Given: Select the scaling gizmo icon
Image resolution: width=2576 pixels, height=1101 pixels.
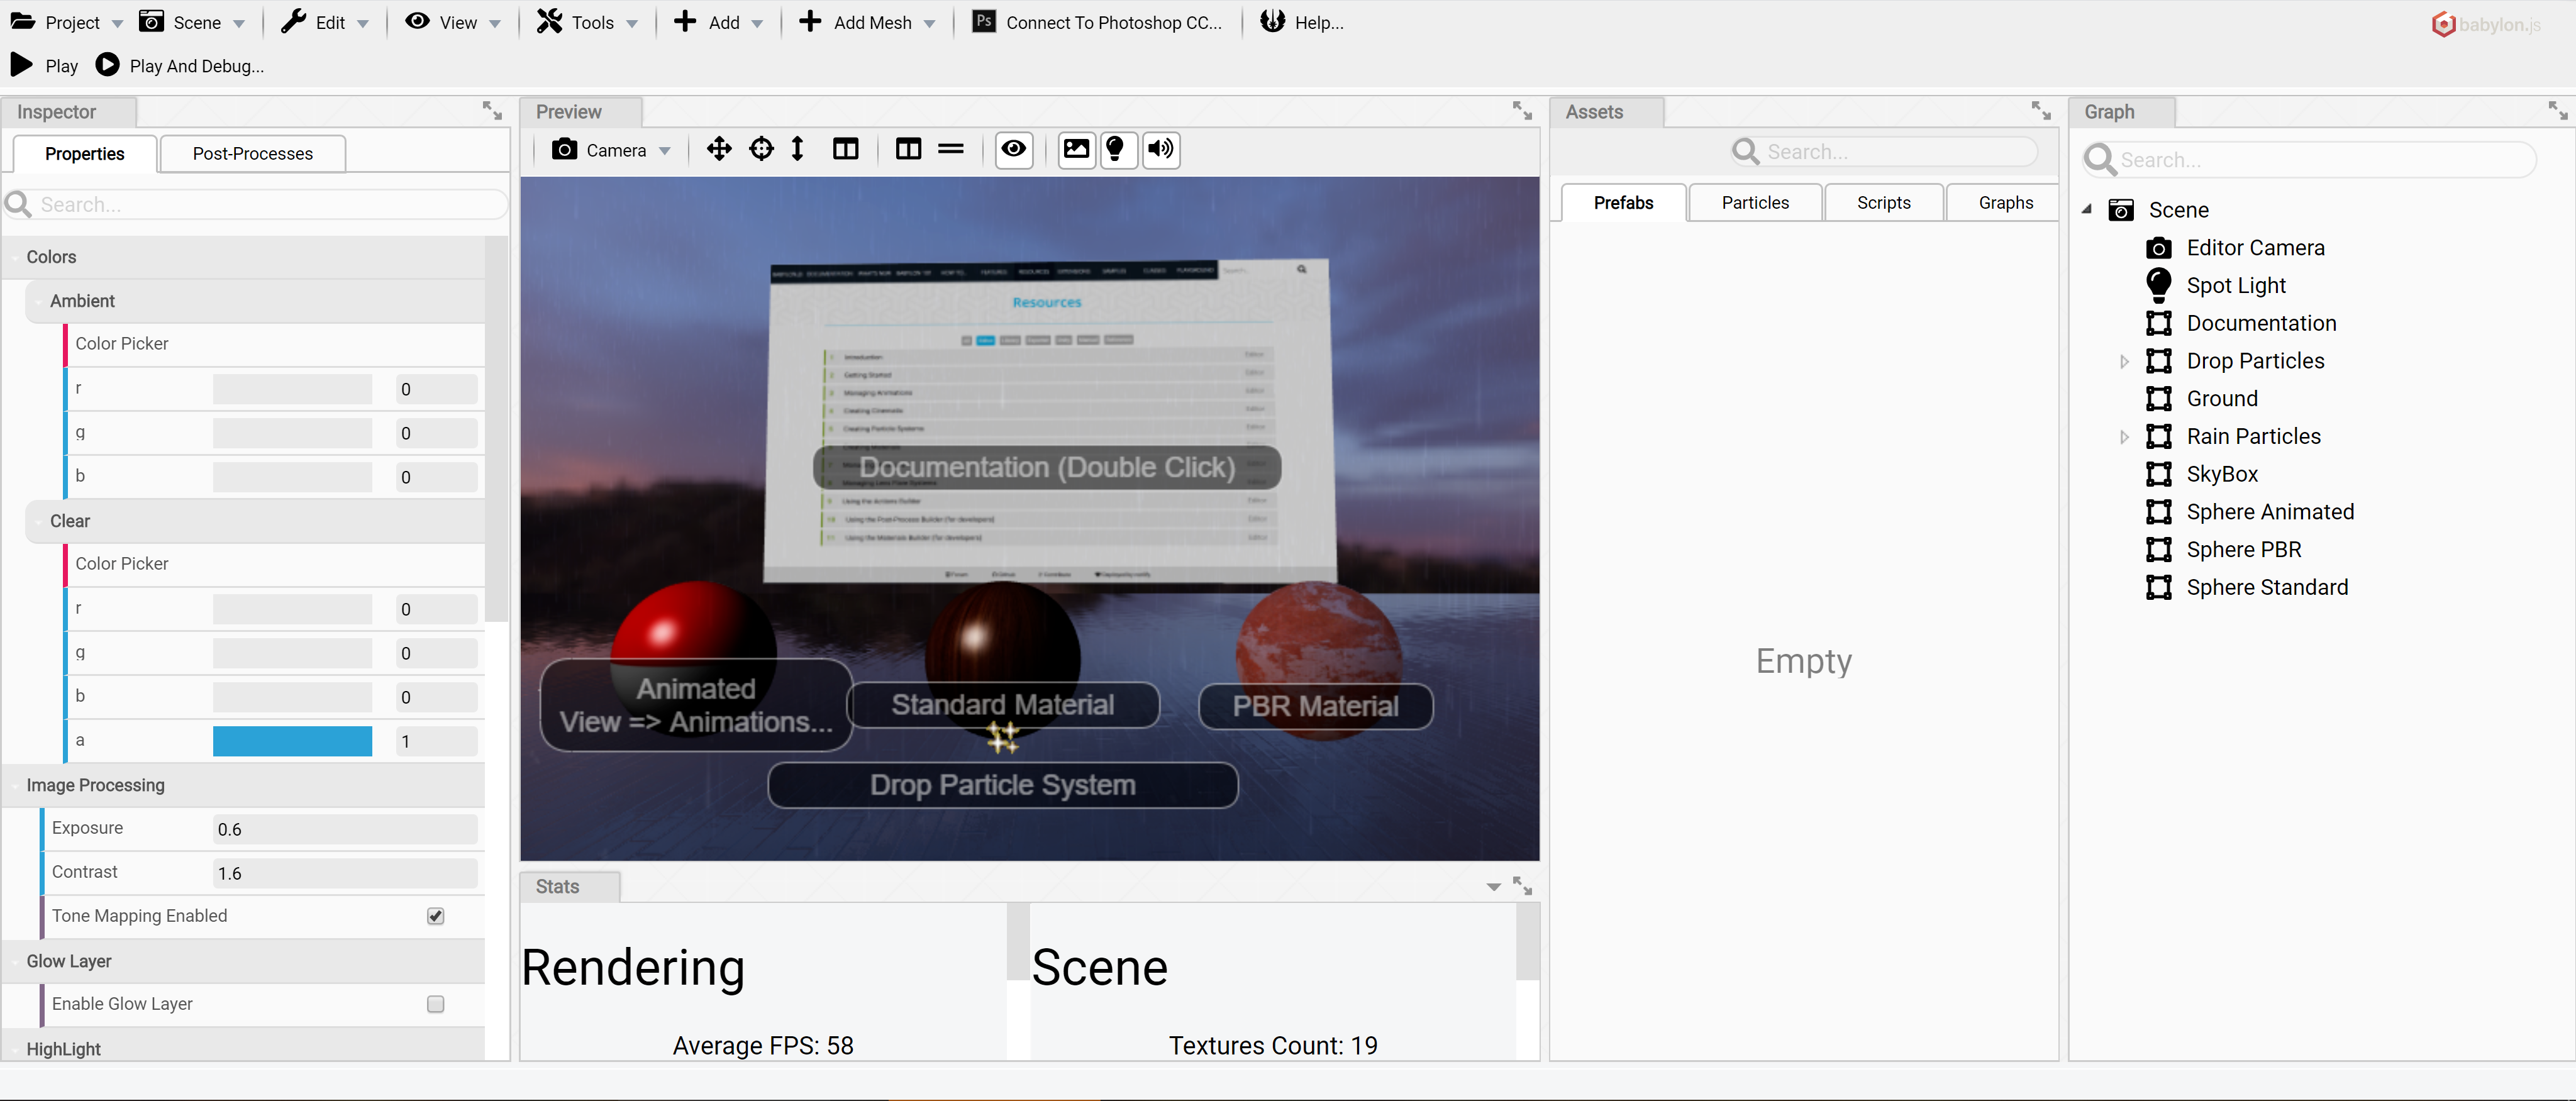Looking at the screenshot, I should [x=797, y=150].
